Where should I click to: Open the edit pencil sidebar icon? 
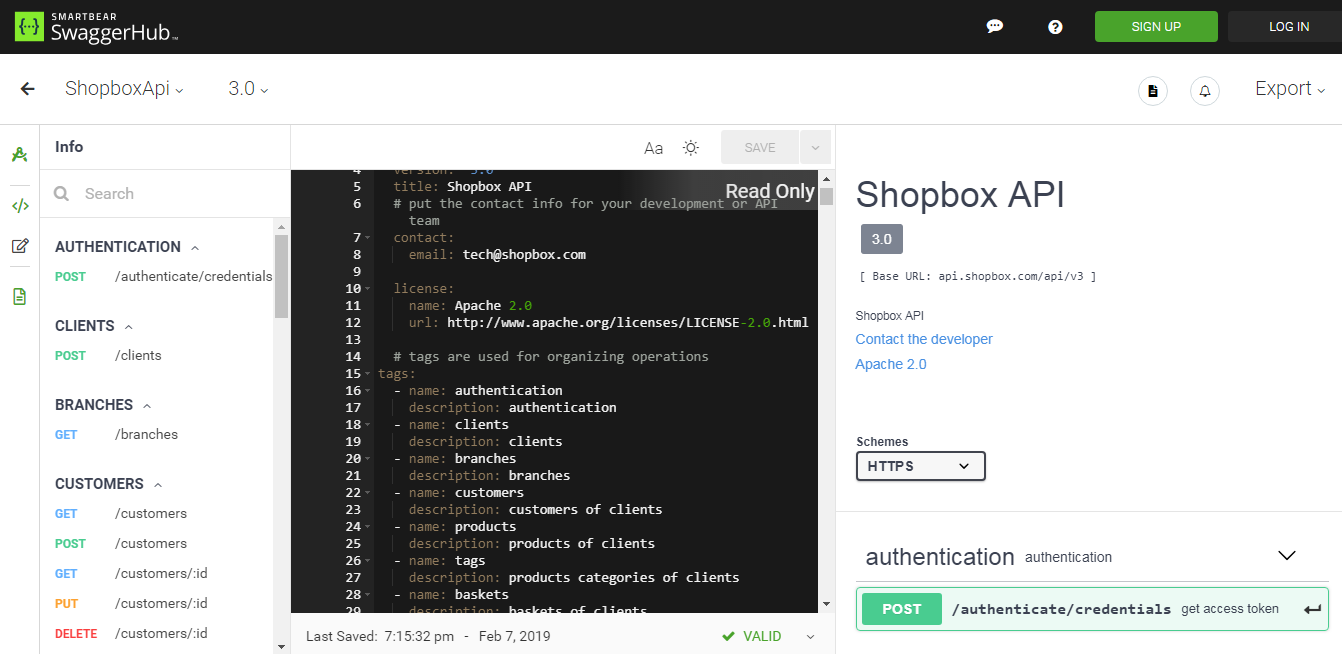(19, 246)
